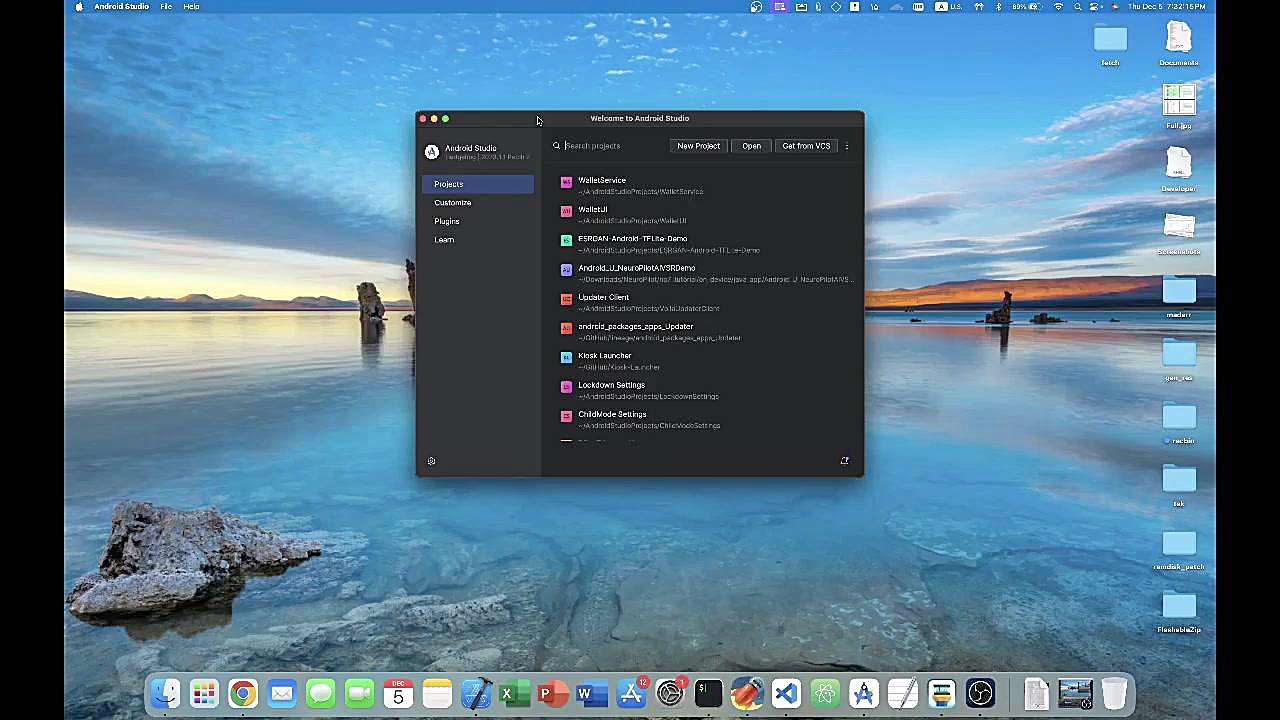The height and width of the screenshot is (720, 1280).
Task: Open the ESRGAN-Android-TFLite-Demo project
Action: [x=705, y=244]
